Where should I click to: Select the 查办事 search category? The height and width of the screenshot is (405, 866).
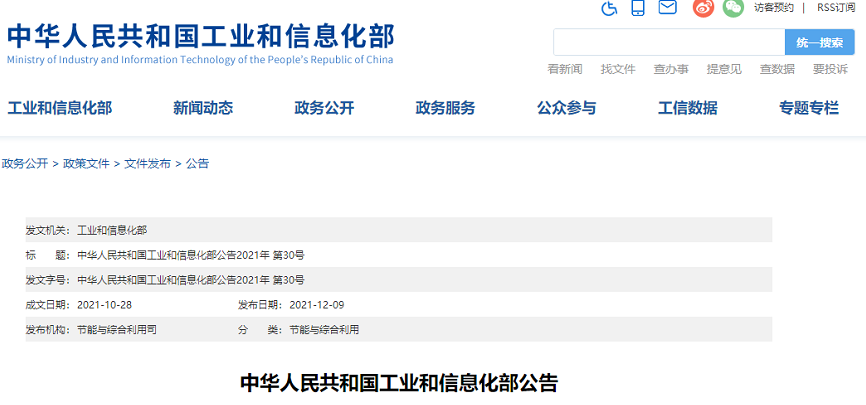671,69
